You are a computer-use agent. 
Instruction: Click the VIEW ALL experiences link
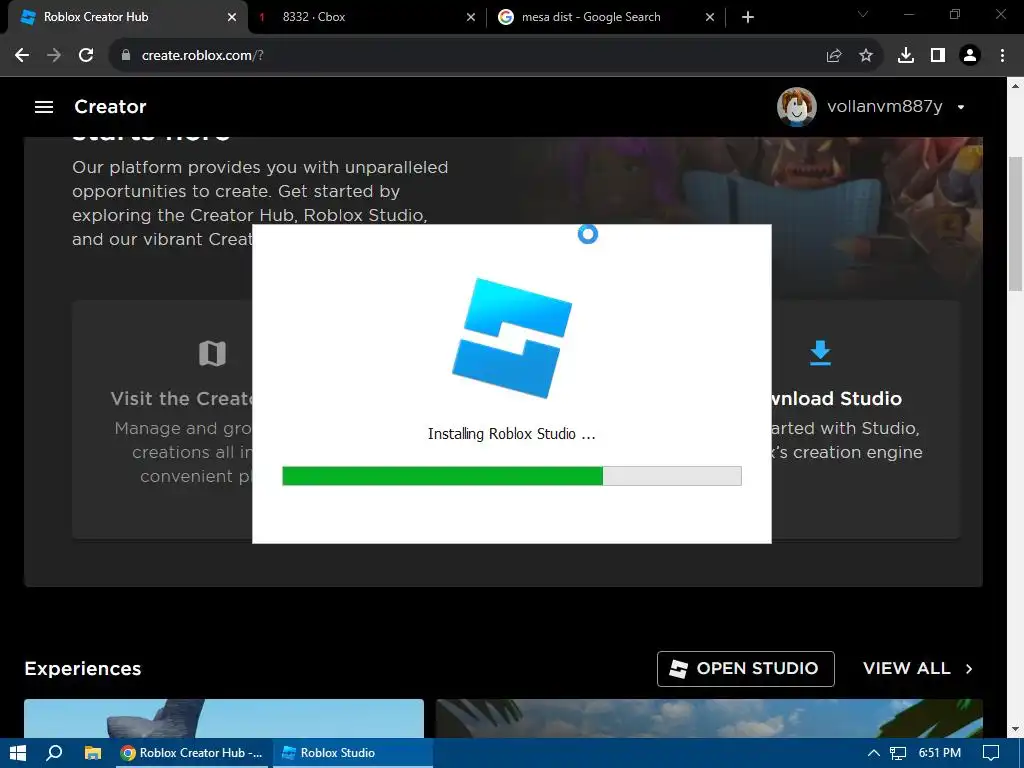coord(906,668)
